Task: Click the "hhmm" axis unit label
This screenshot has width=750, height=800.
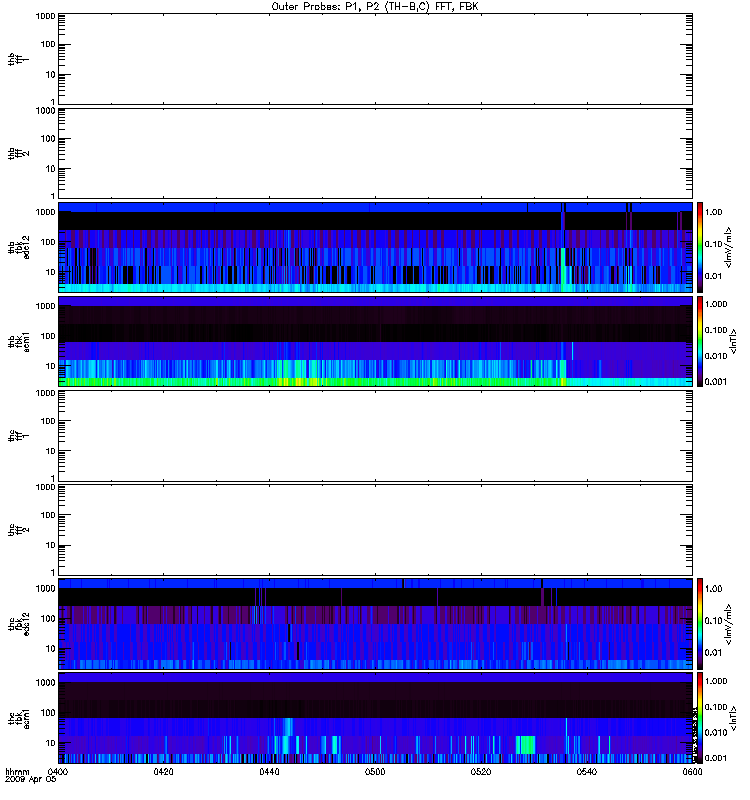Action: (17, 772)
